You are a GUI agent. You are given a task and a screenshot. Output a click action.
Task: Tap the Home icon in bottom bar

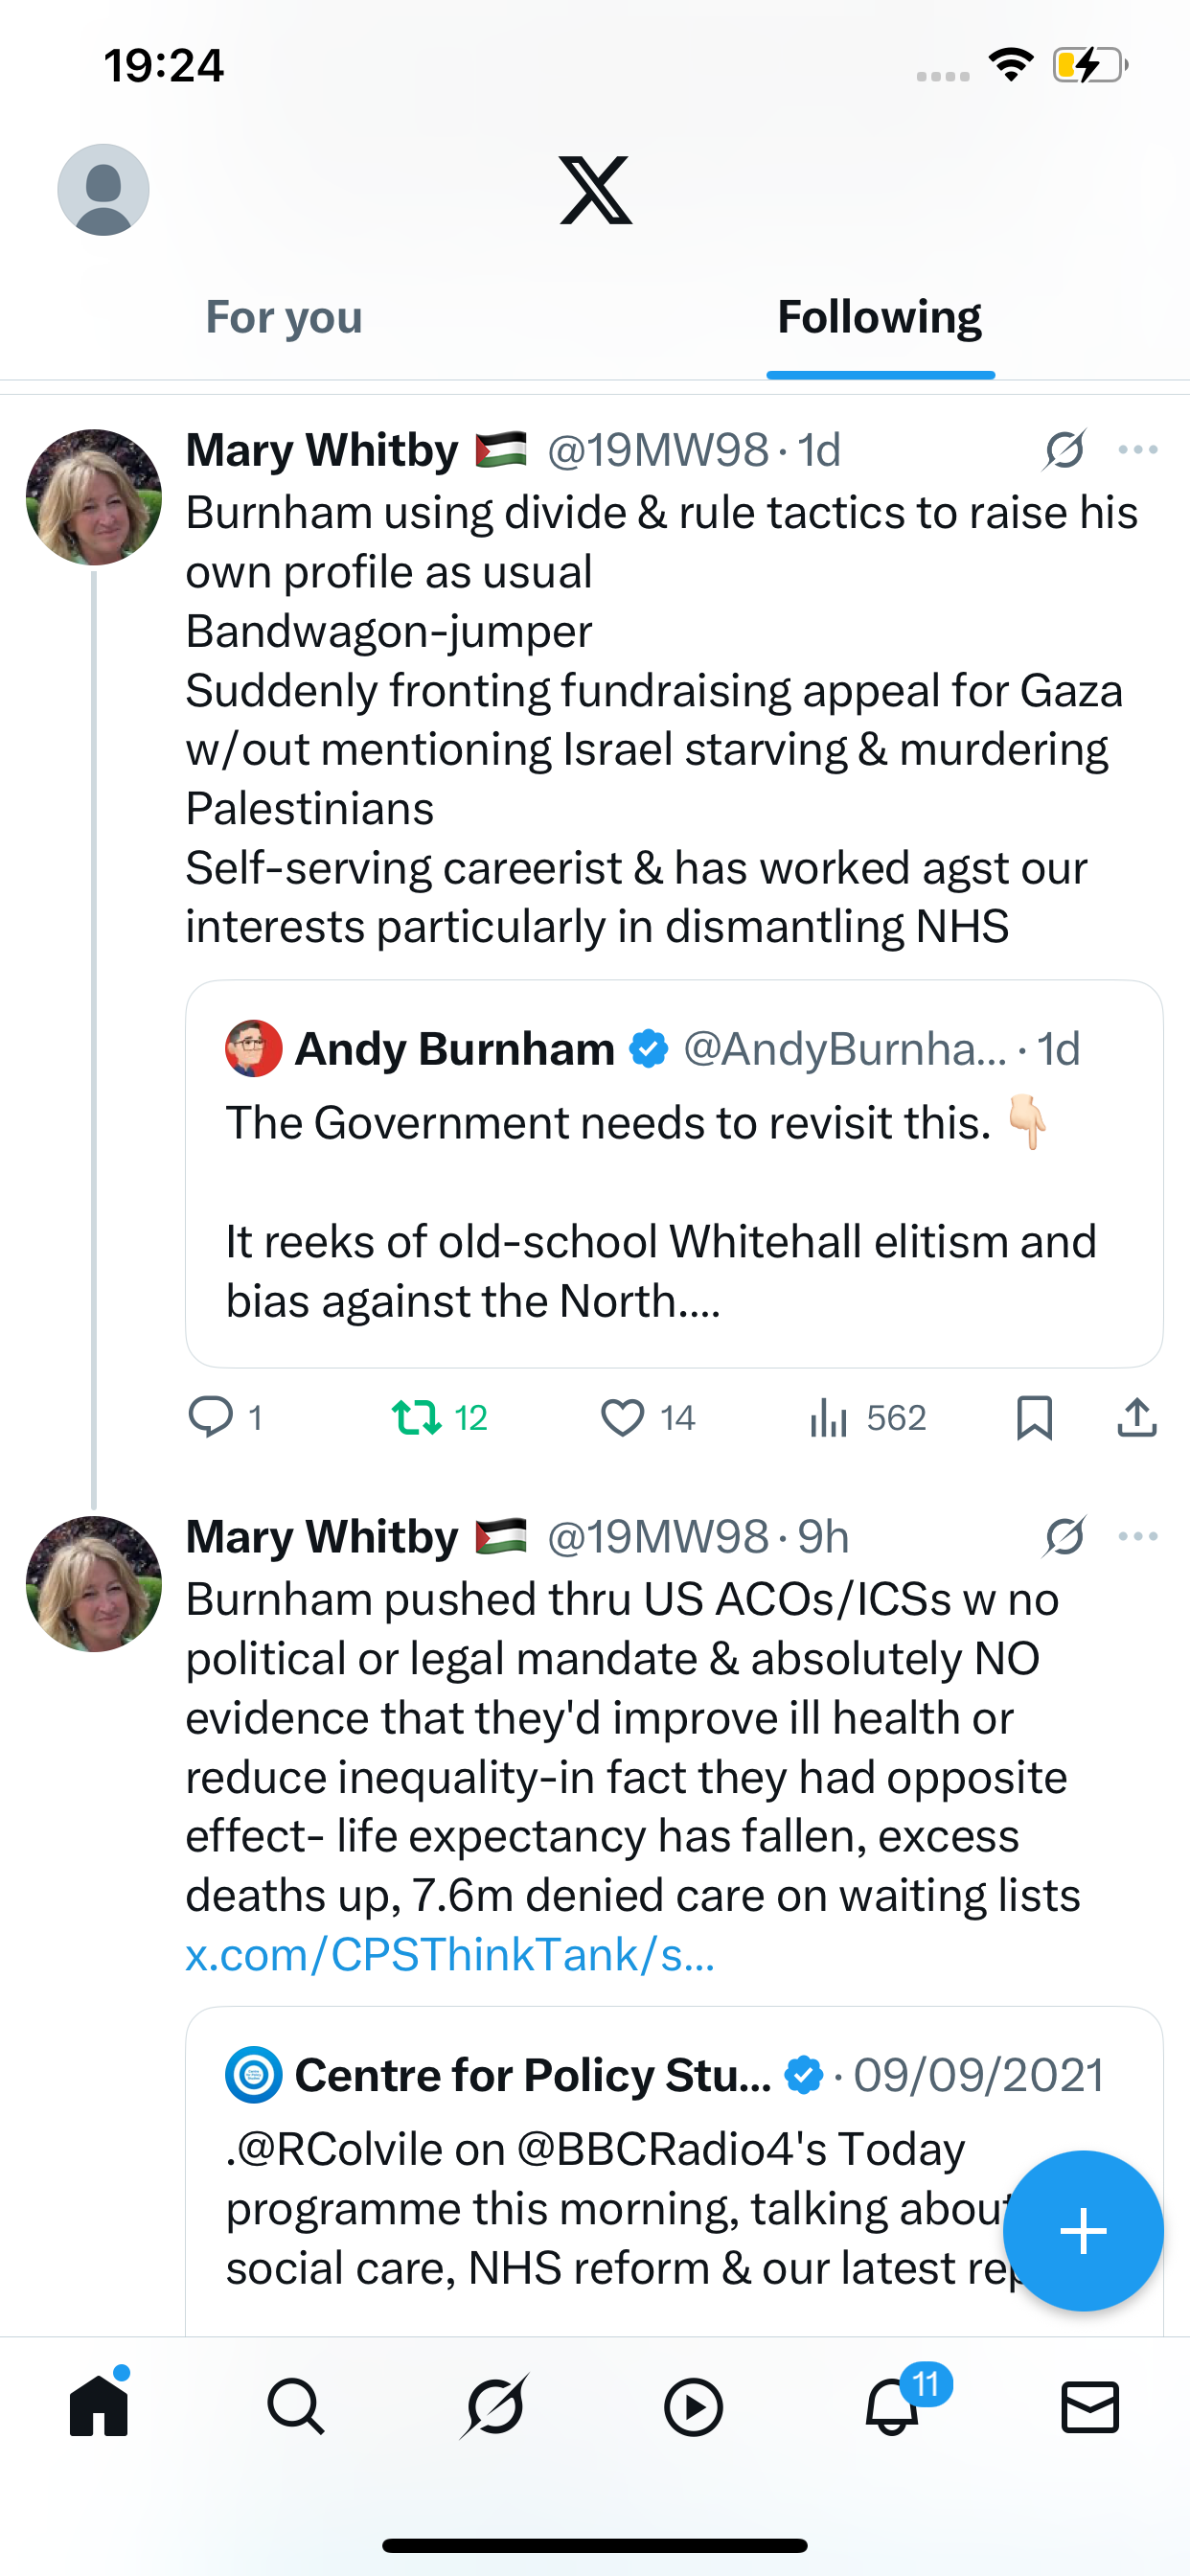[x=99, y=2406]
